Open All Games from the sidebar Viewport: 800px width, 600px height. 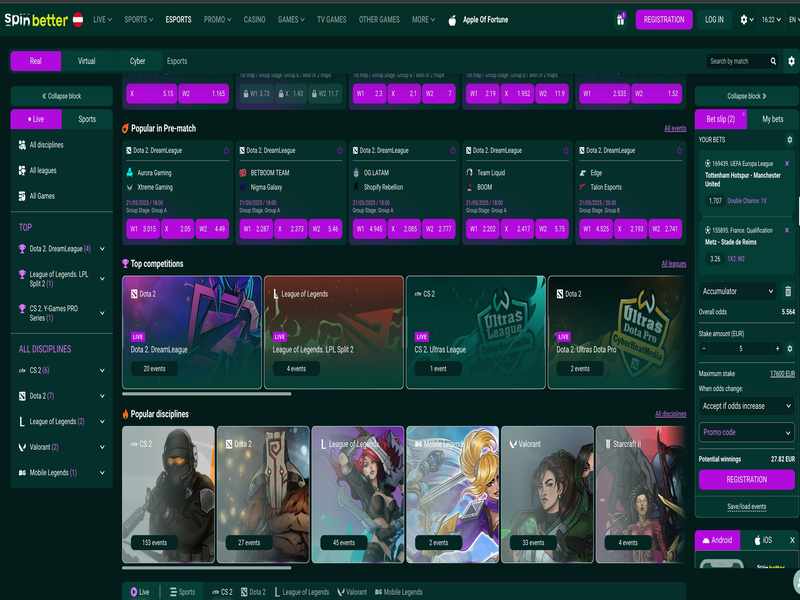pos(40,196)
